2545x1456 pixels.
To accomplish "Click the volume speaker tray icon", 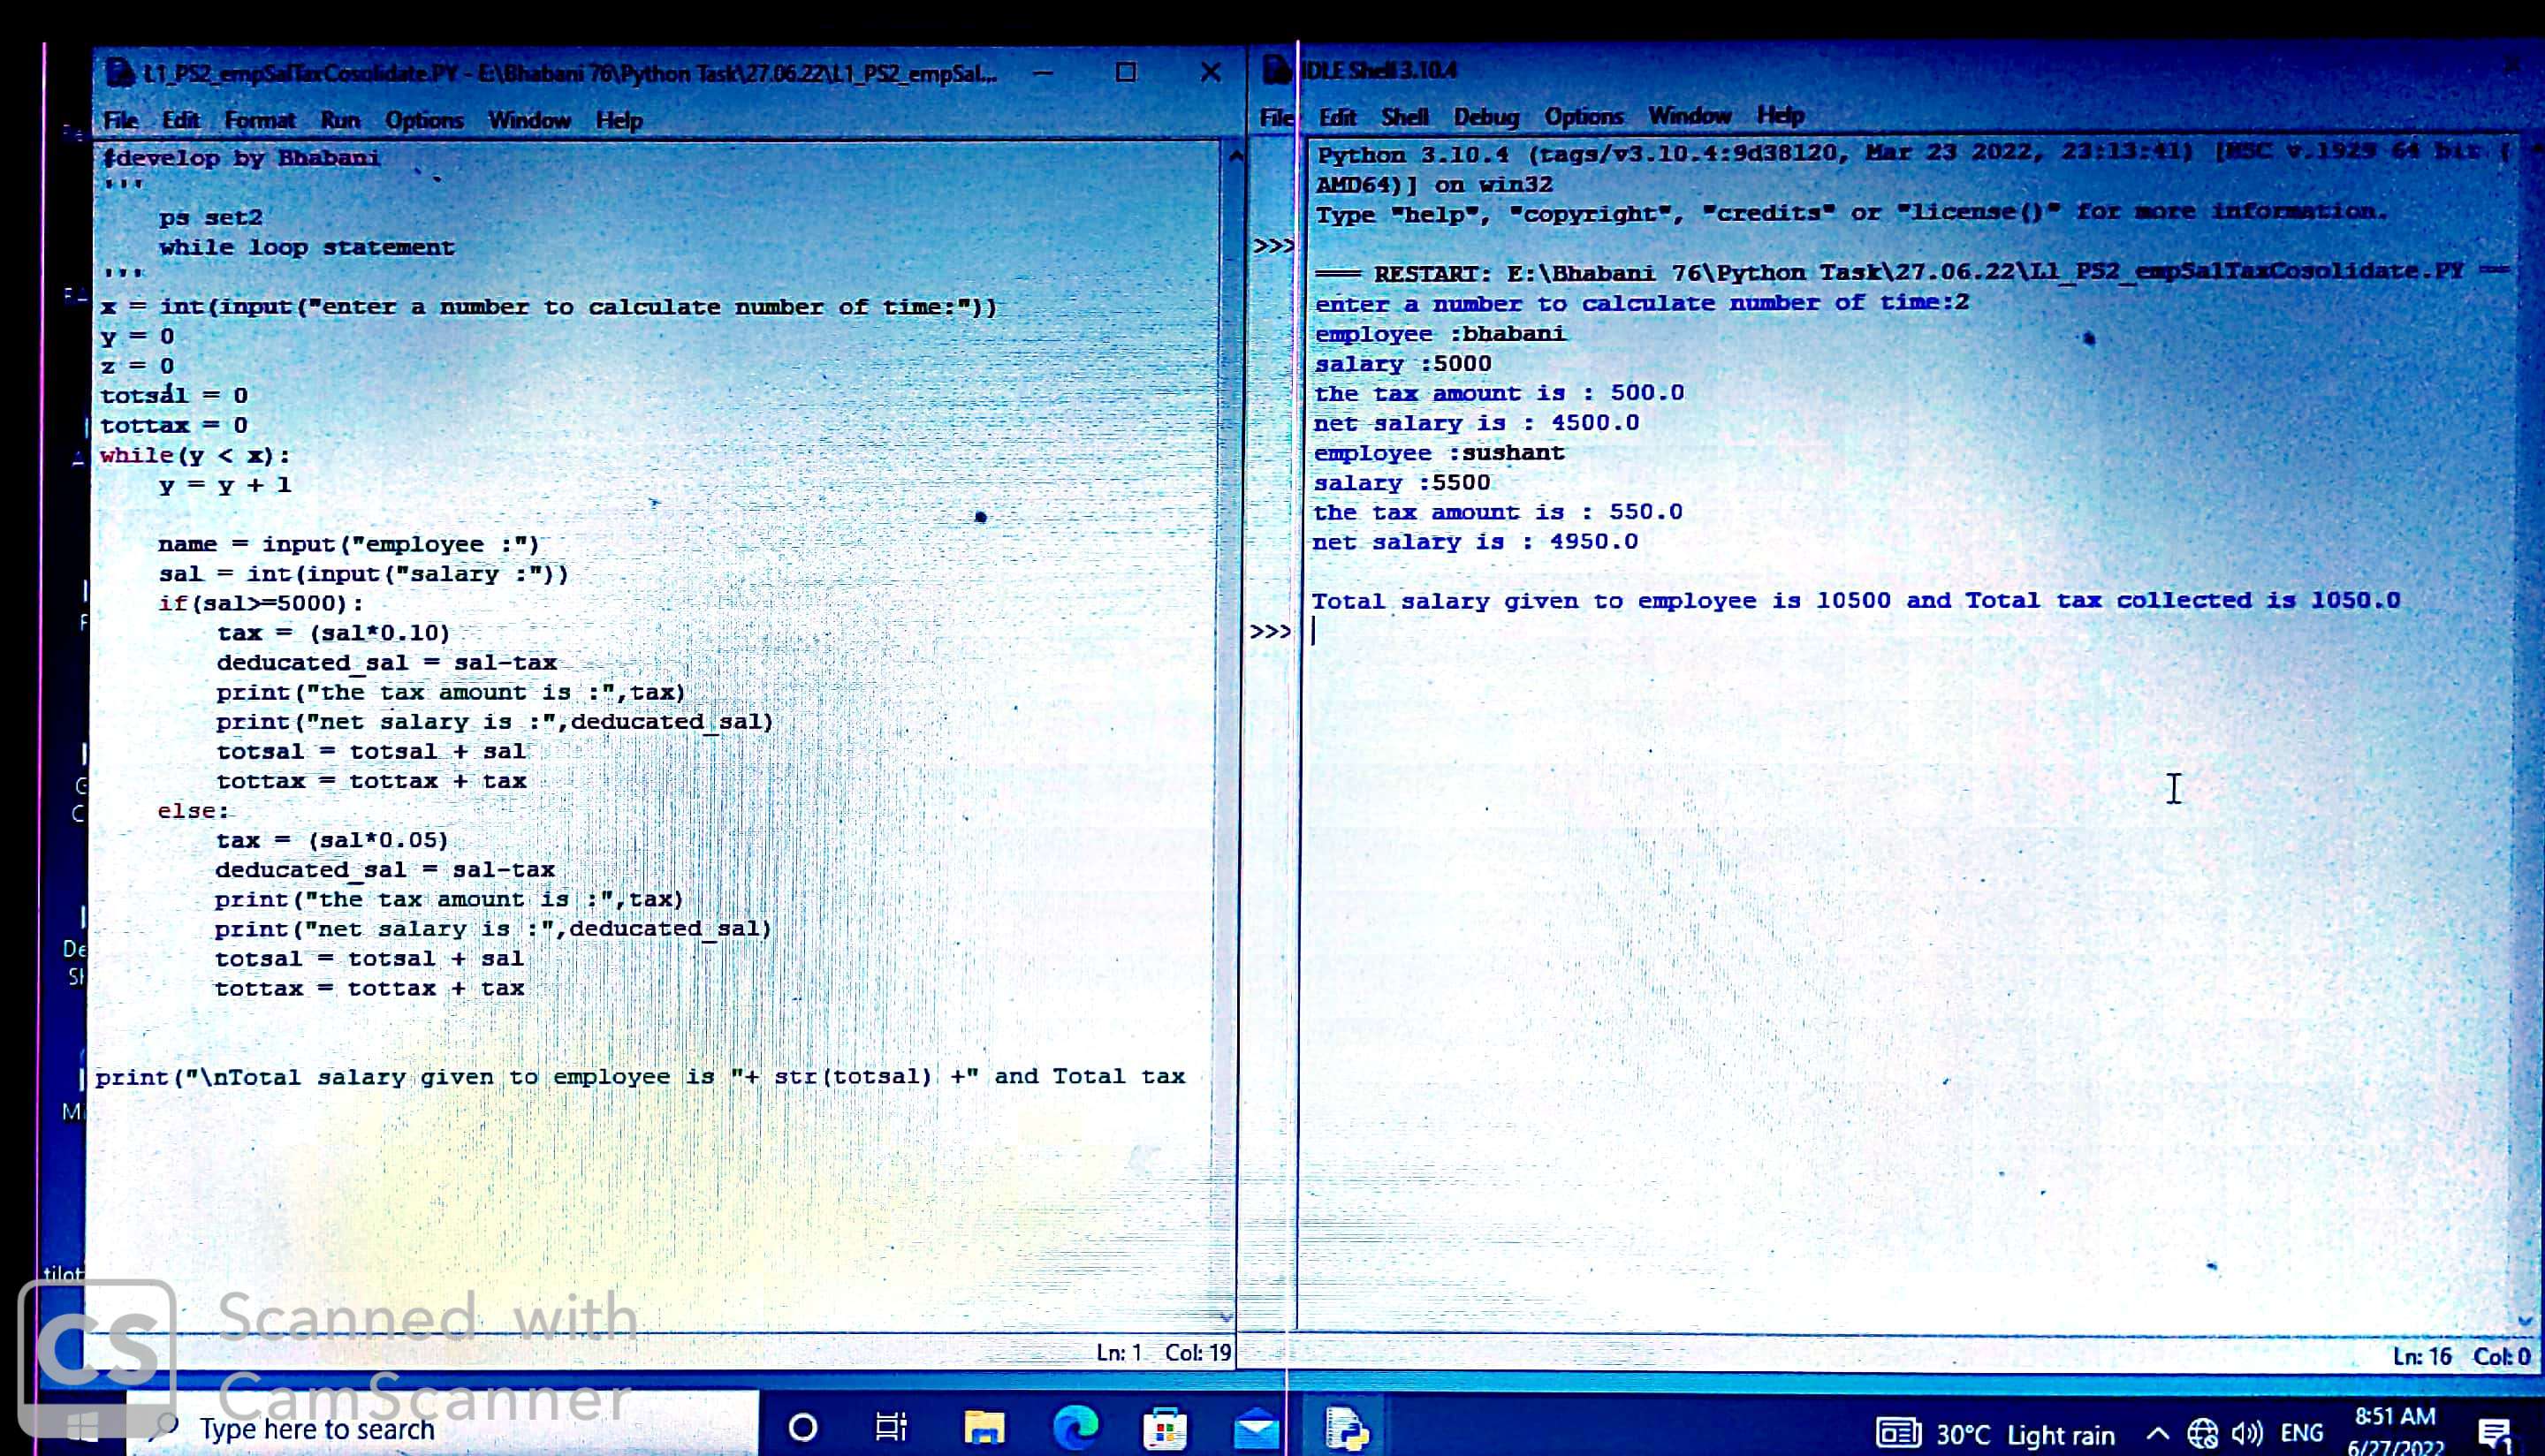I will tap(2246, 1435).
